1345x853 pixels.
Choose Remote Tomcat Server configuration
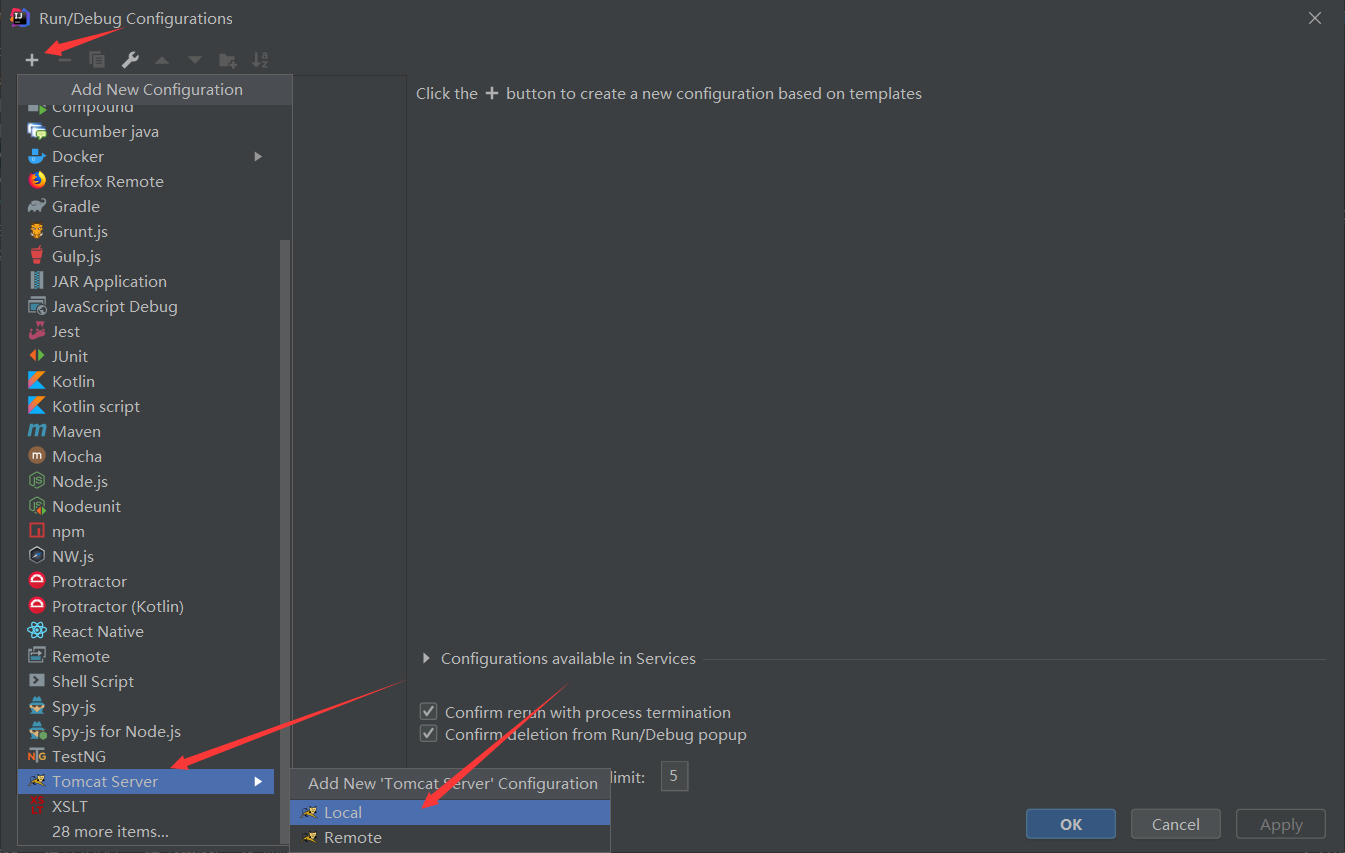(x=450, y=837)
